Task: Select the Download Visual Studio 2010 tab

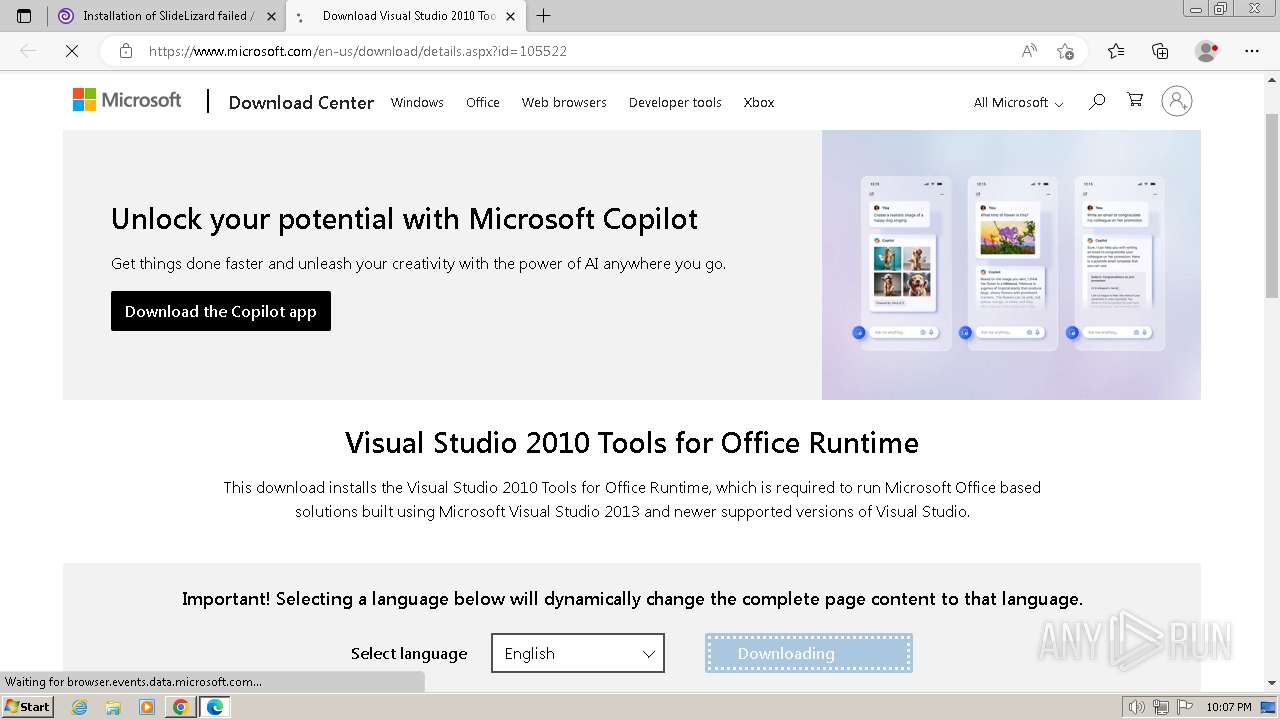Action: pos(405,16)
